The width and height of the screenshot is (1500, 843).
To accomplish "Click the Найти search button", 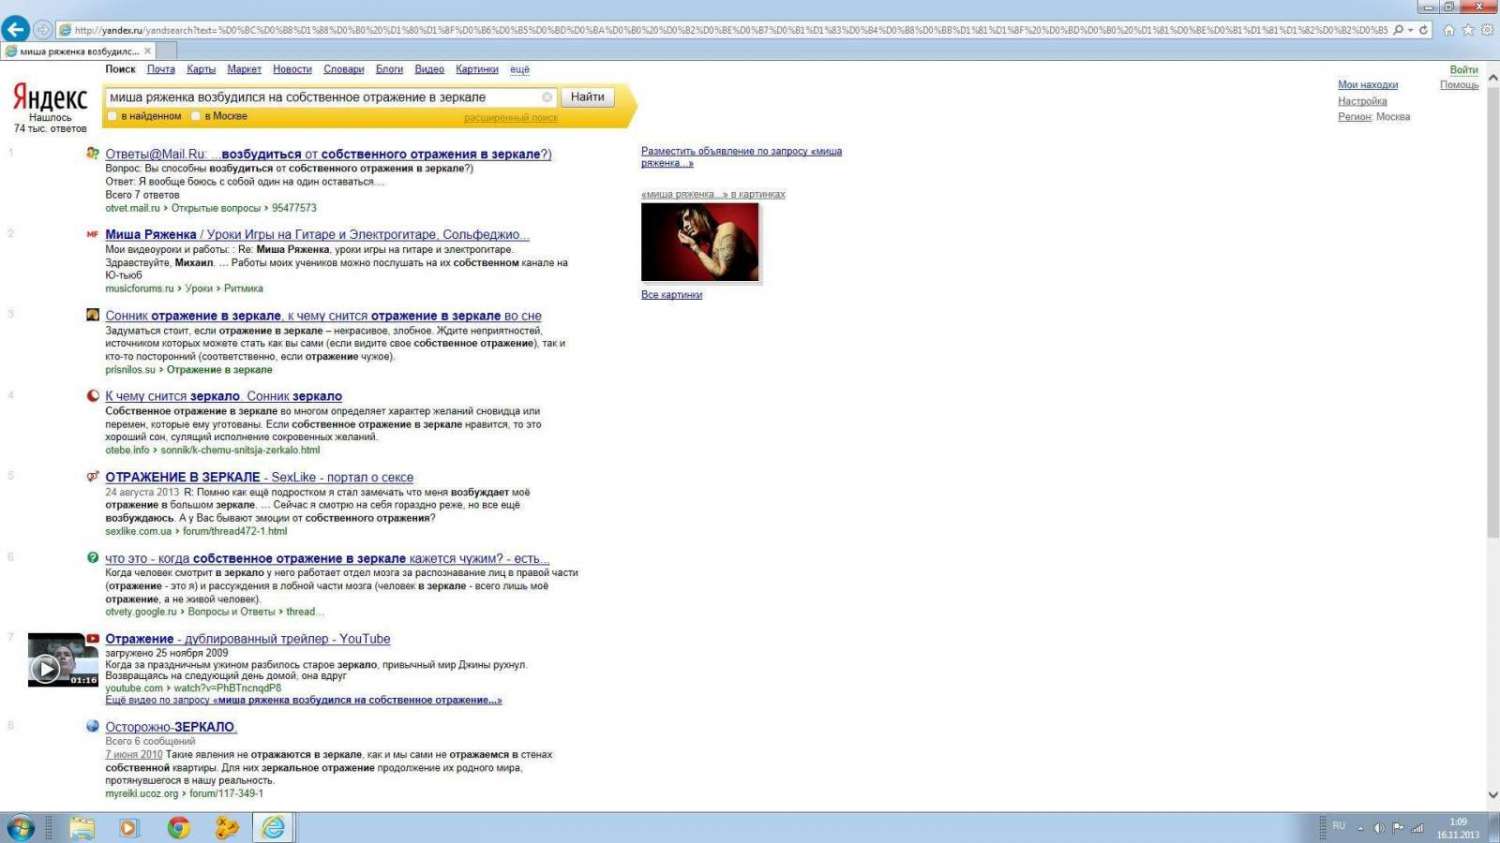I will [587, 97].
